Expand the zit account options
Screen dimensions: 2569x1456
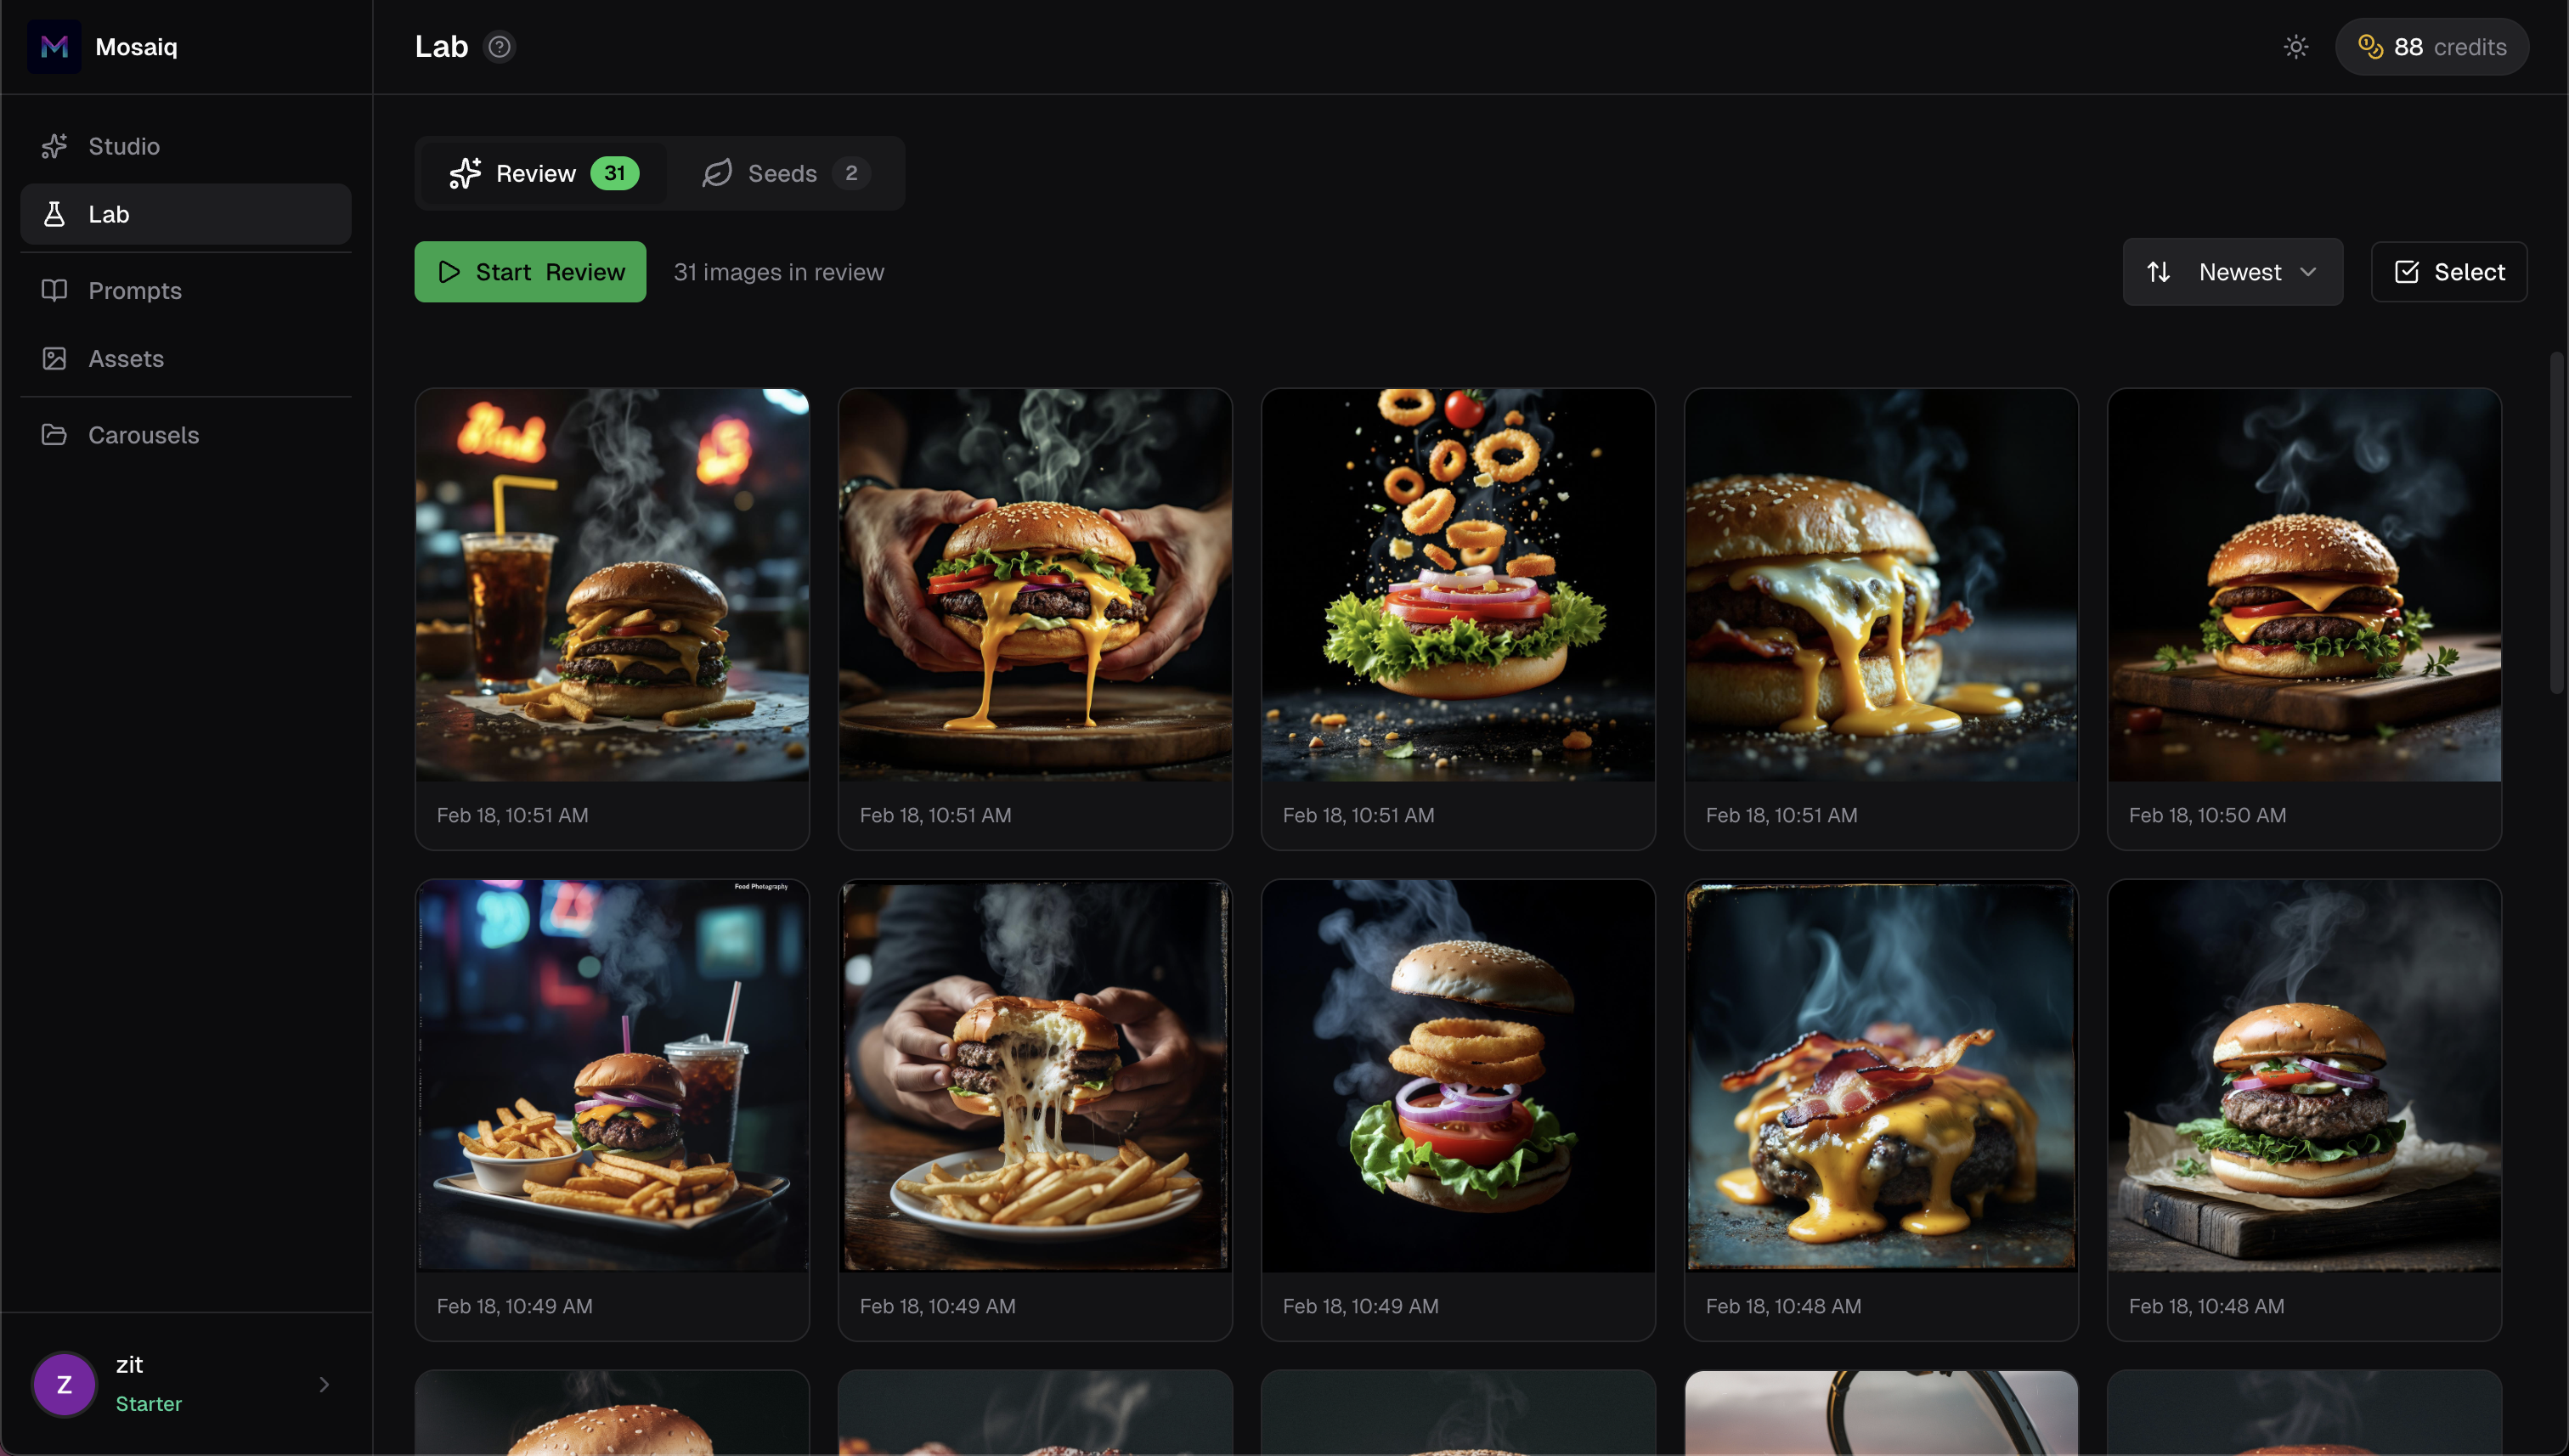pyautogui.click(x=323, y=1384)
